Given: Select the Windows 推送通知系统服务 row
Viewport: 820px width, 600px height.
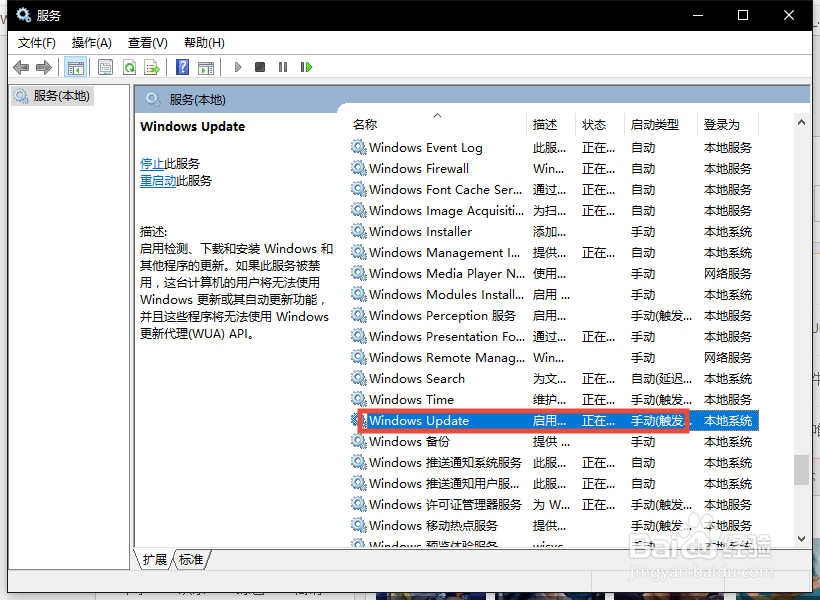Looking at the screenshot, I should [554, 462].
